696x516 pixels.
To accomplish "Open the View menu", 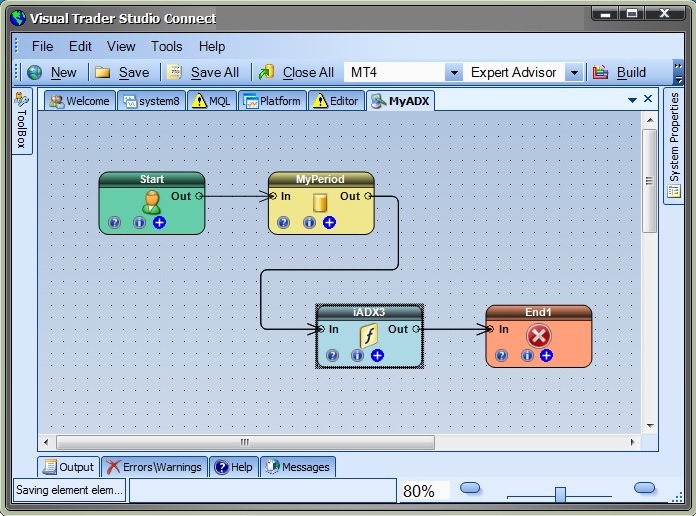I will (x=121, y=46).
